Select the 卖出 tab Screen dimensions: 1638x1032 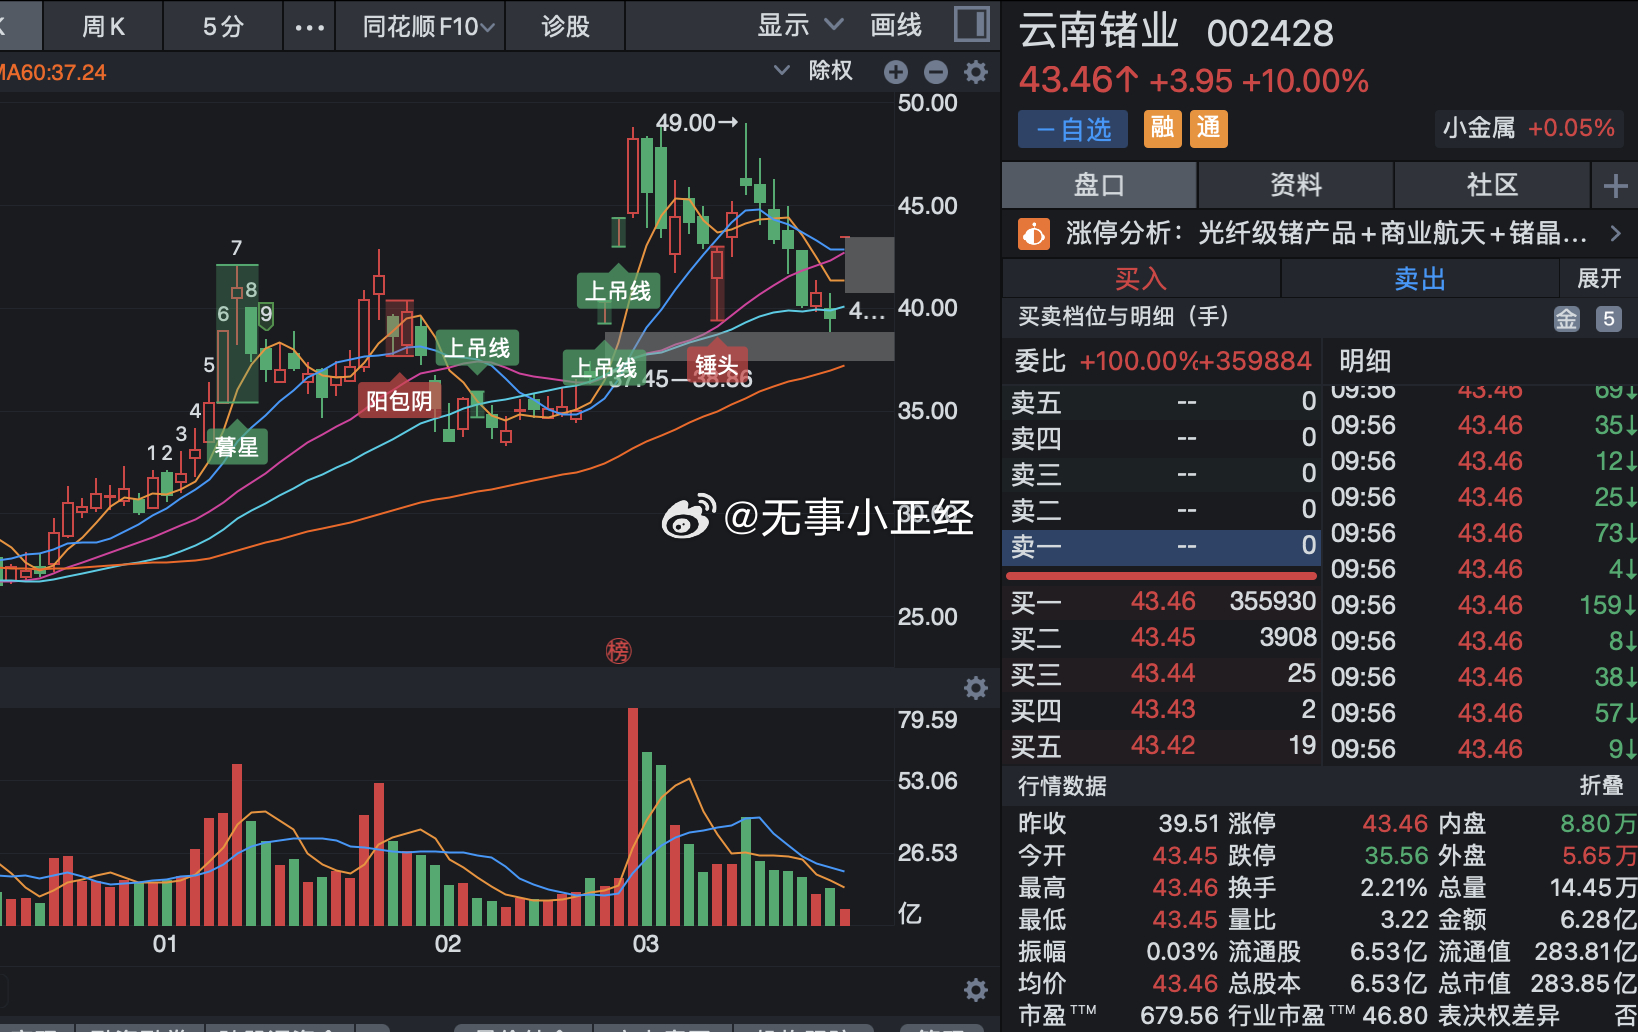tap(1419, 278)
